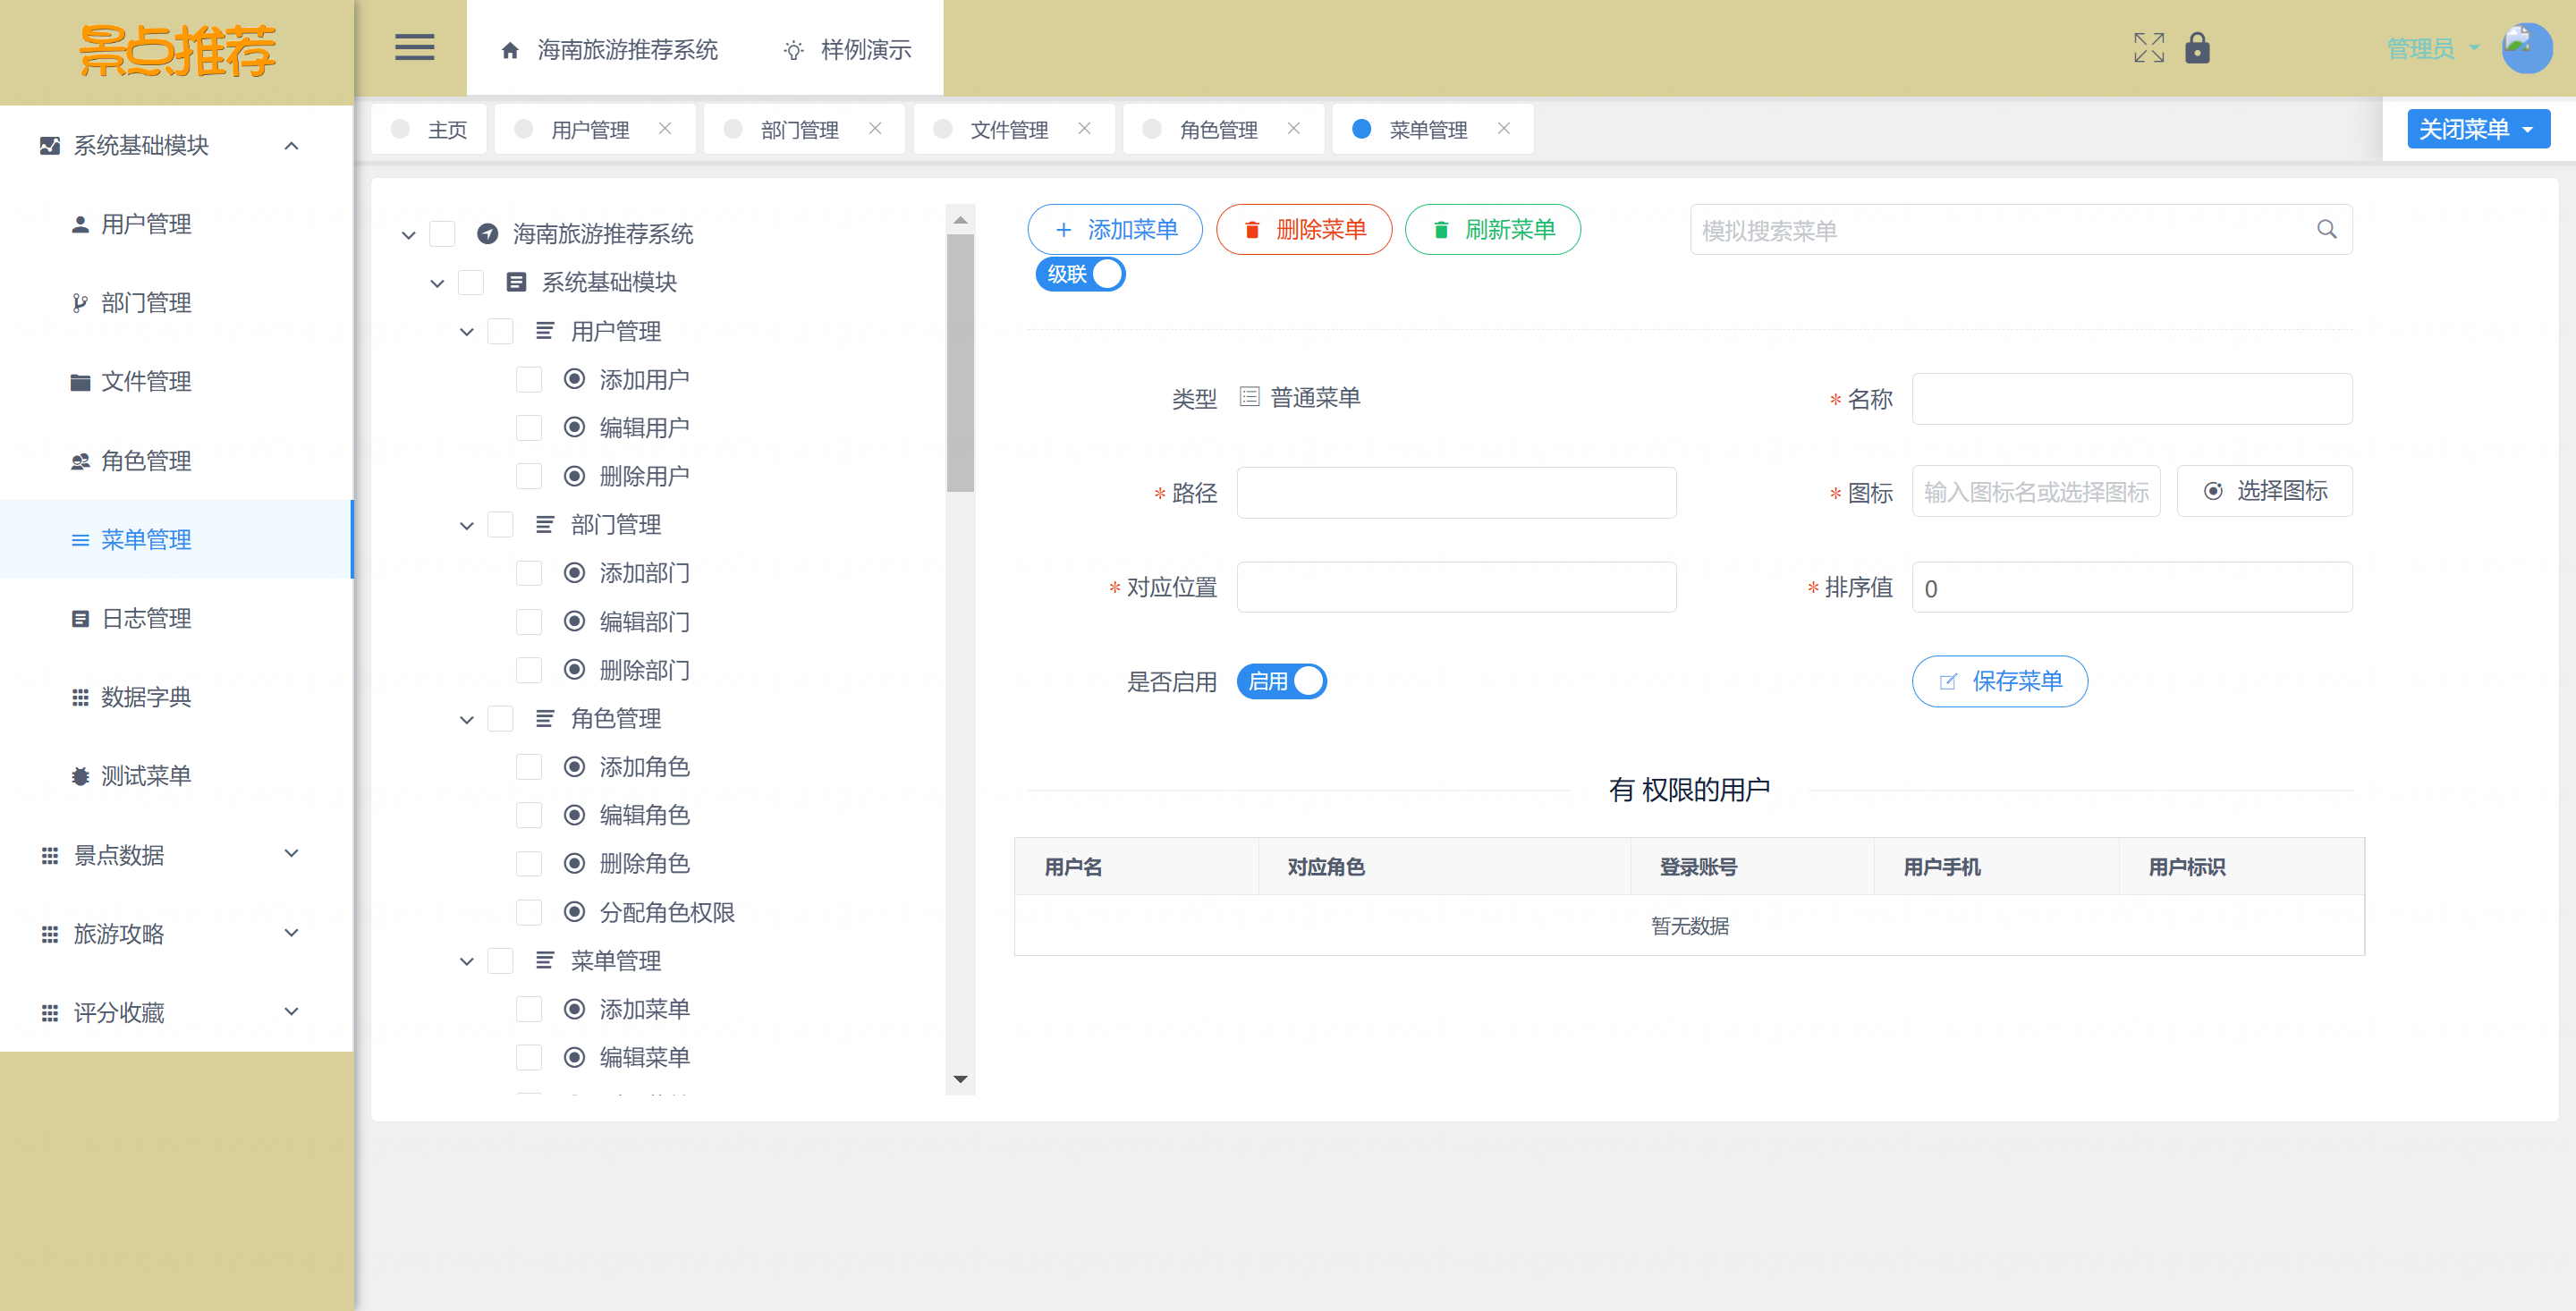
Task: Toggle the 级联 cascade switch
Action: coord(1080,274)
